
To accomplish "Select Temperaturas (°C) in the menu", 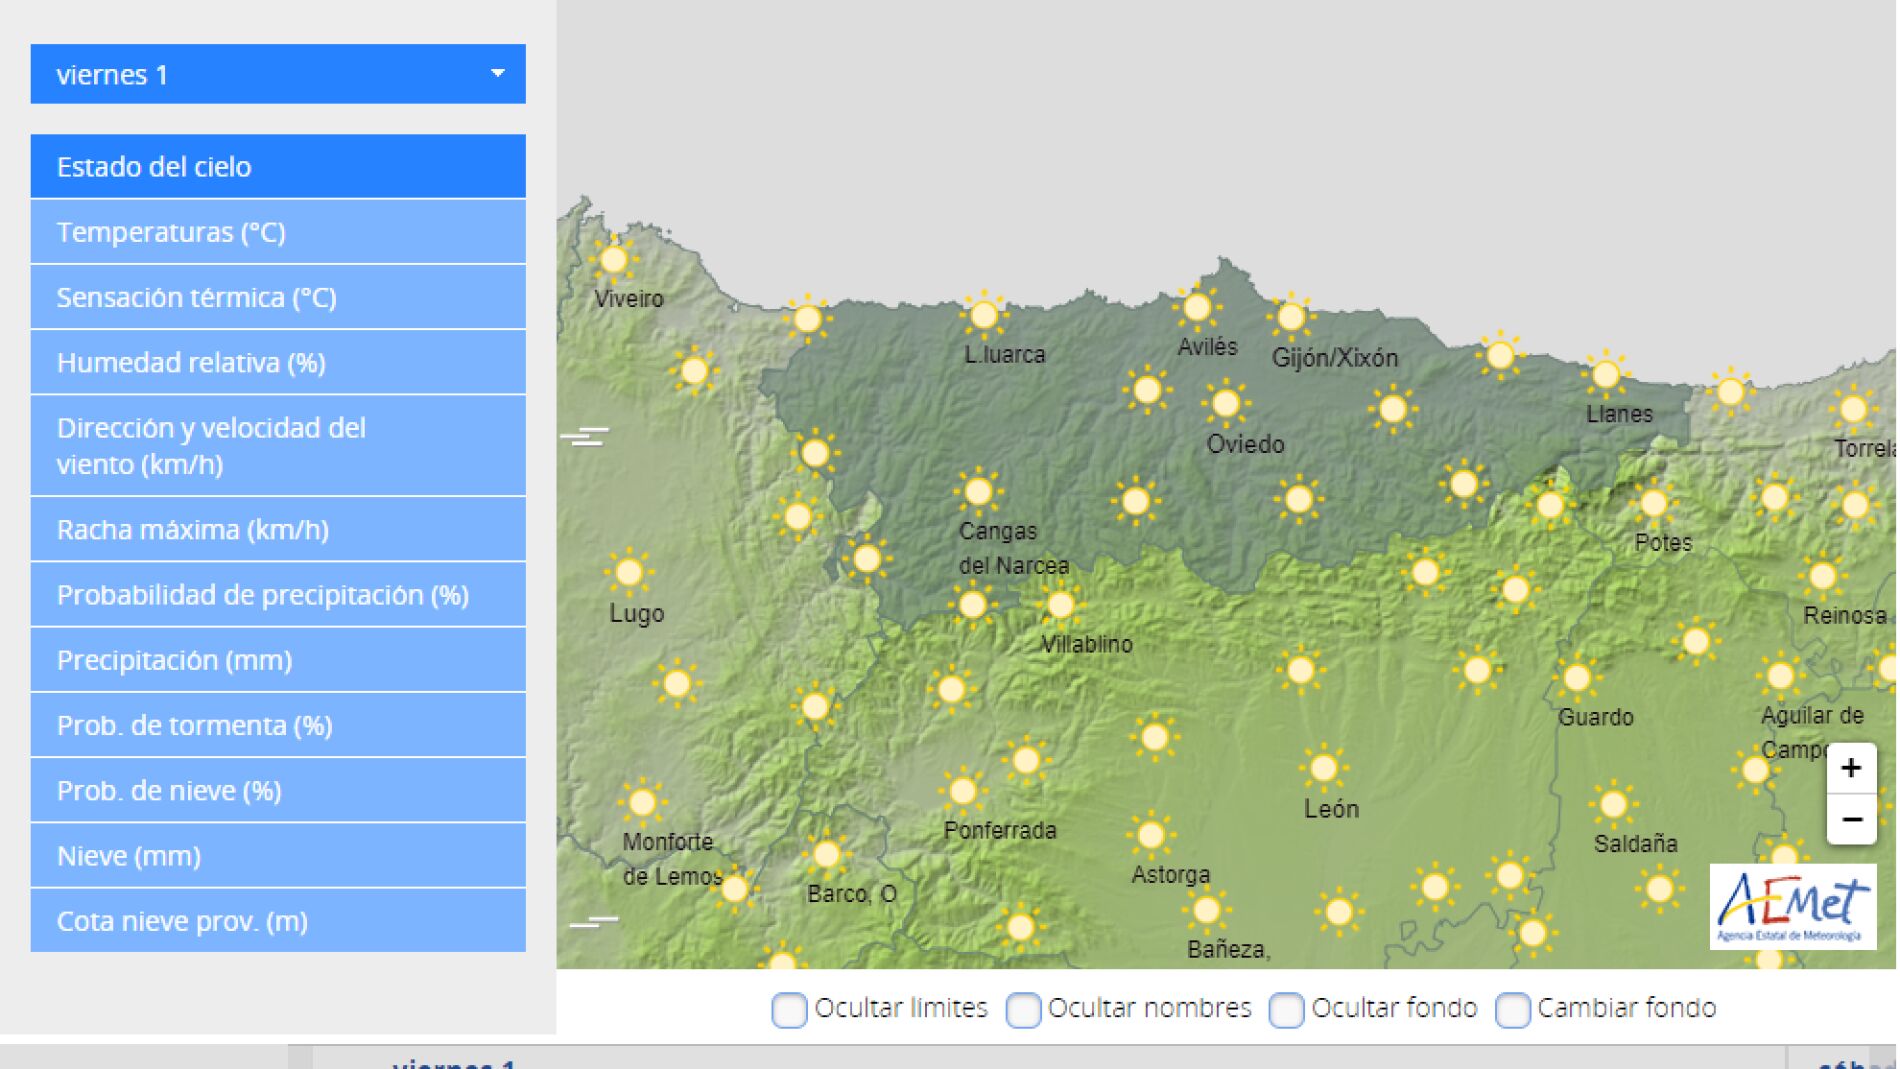I will (278, 232).
